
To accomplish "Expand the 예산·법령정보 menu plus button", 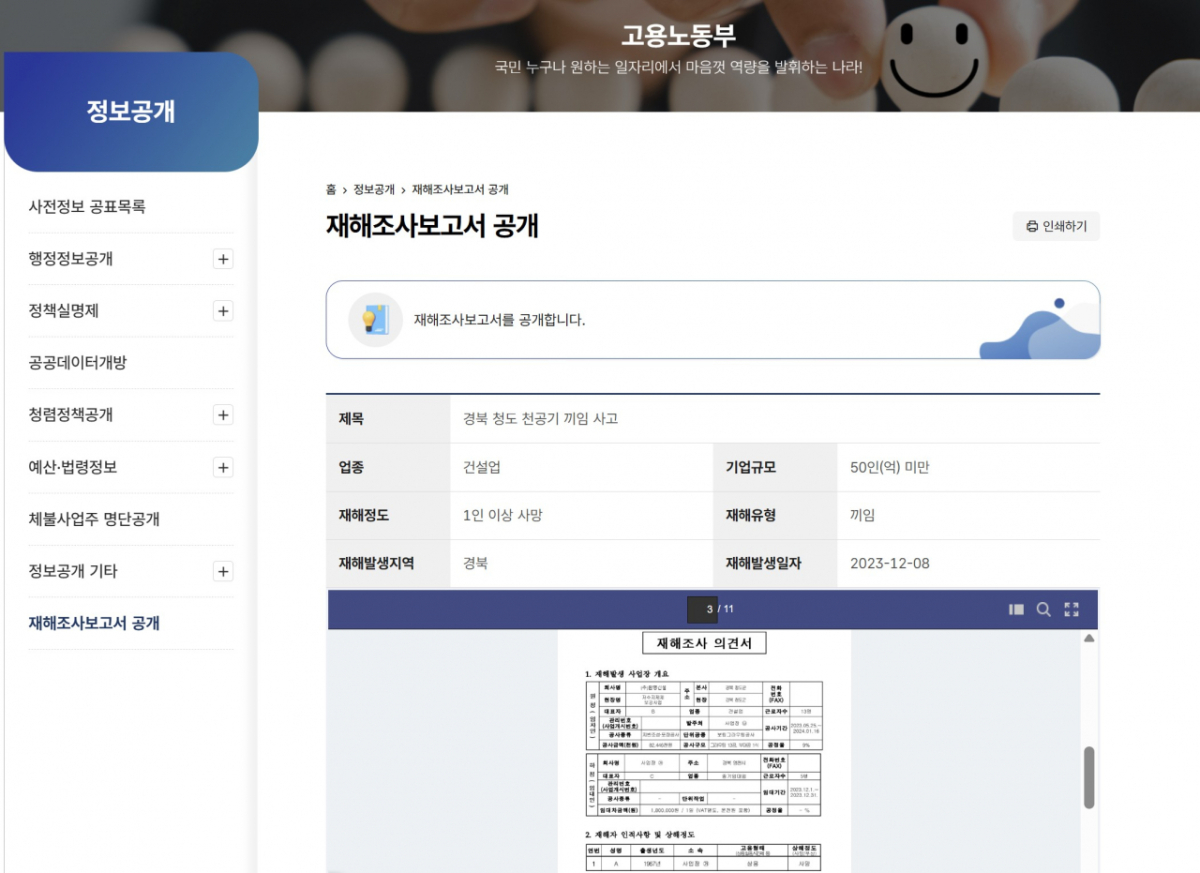I will click(x=223, y=467).
